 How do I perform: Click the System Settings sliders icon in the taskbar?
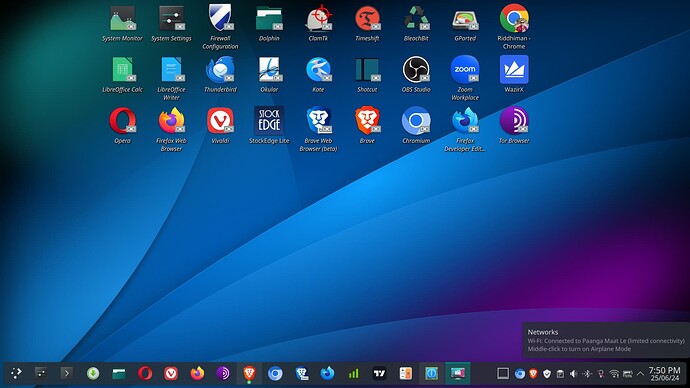click(41, 373)
